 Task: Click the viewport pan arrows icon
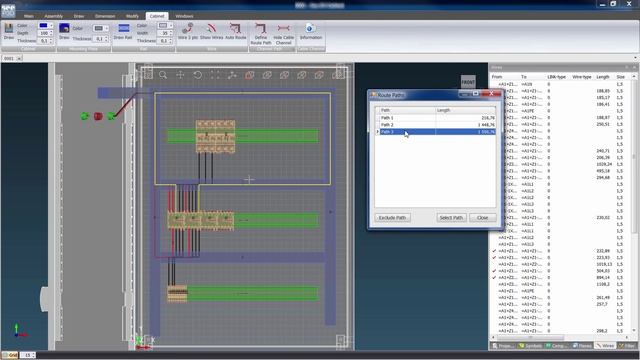[180, 75]
